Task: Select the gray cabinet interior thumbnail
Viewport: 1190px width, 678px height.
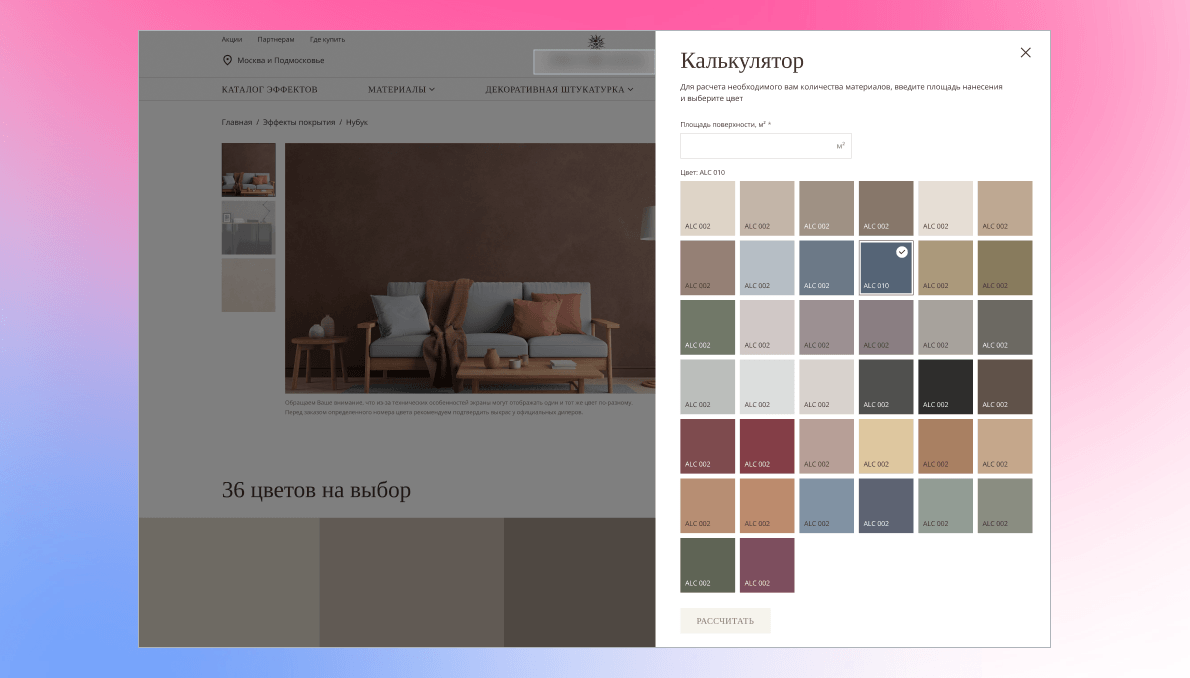Action: pyautogui.click(x=248, y=227)
